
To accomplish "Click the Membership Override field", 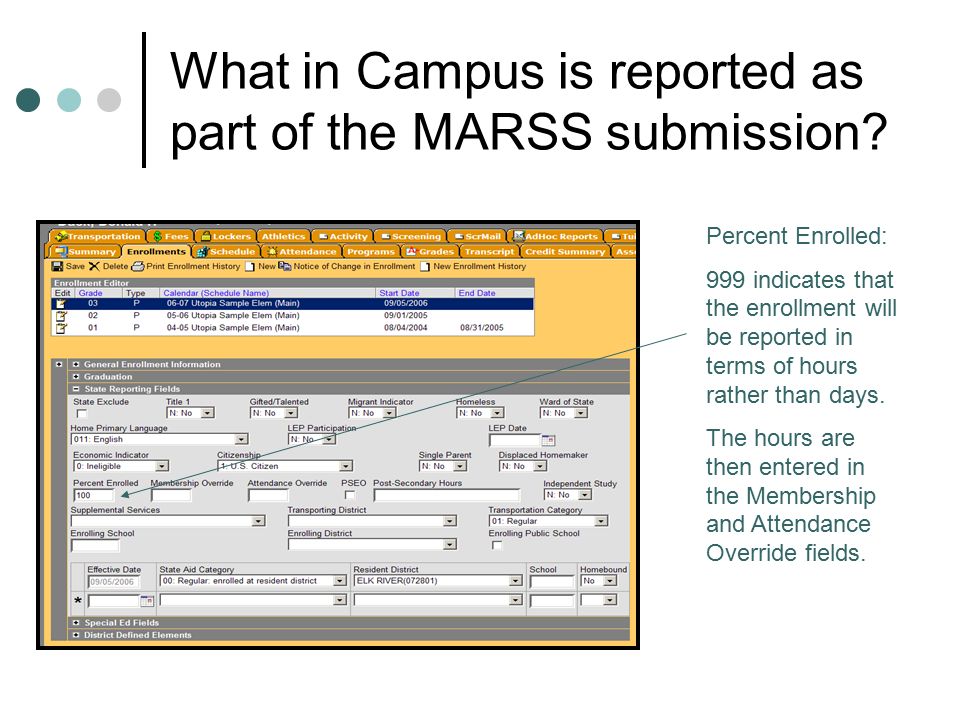I will (x=171, y=495).
